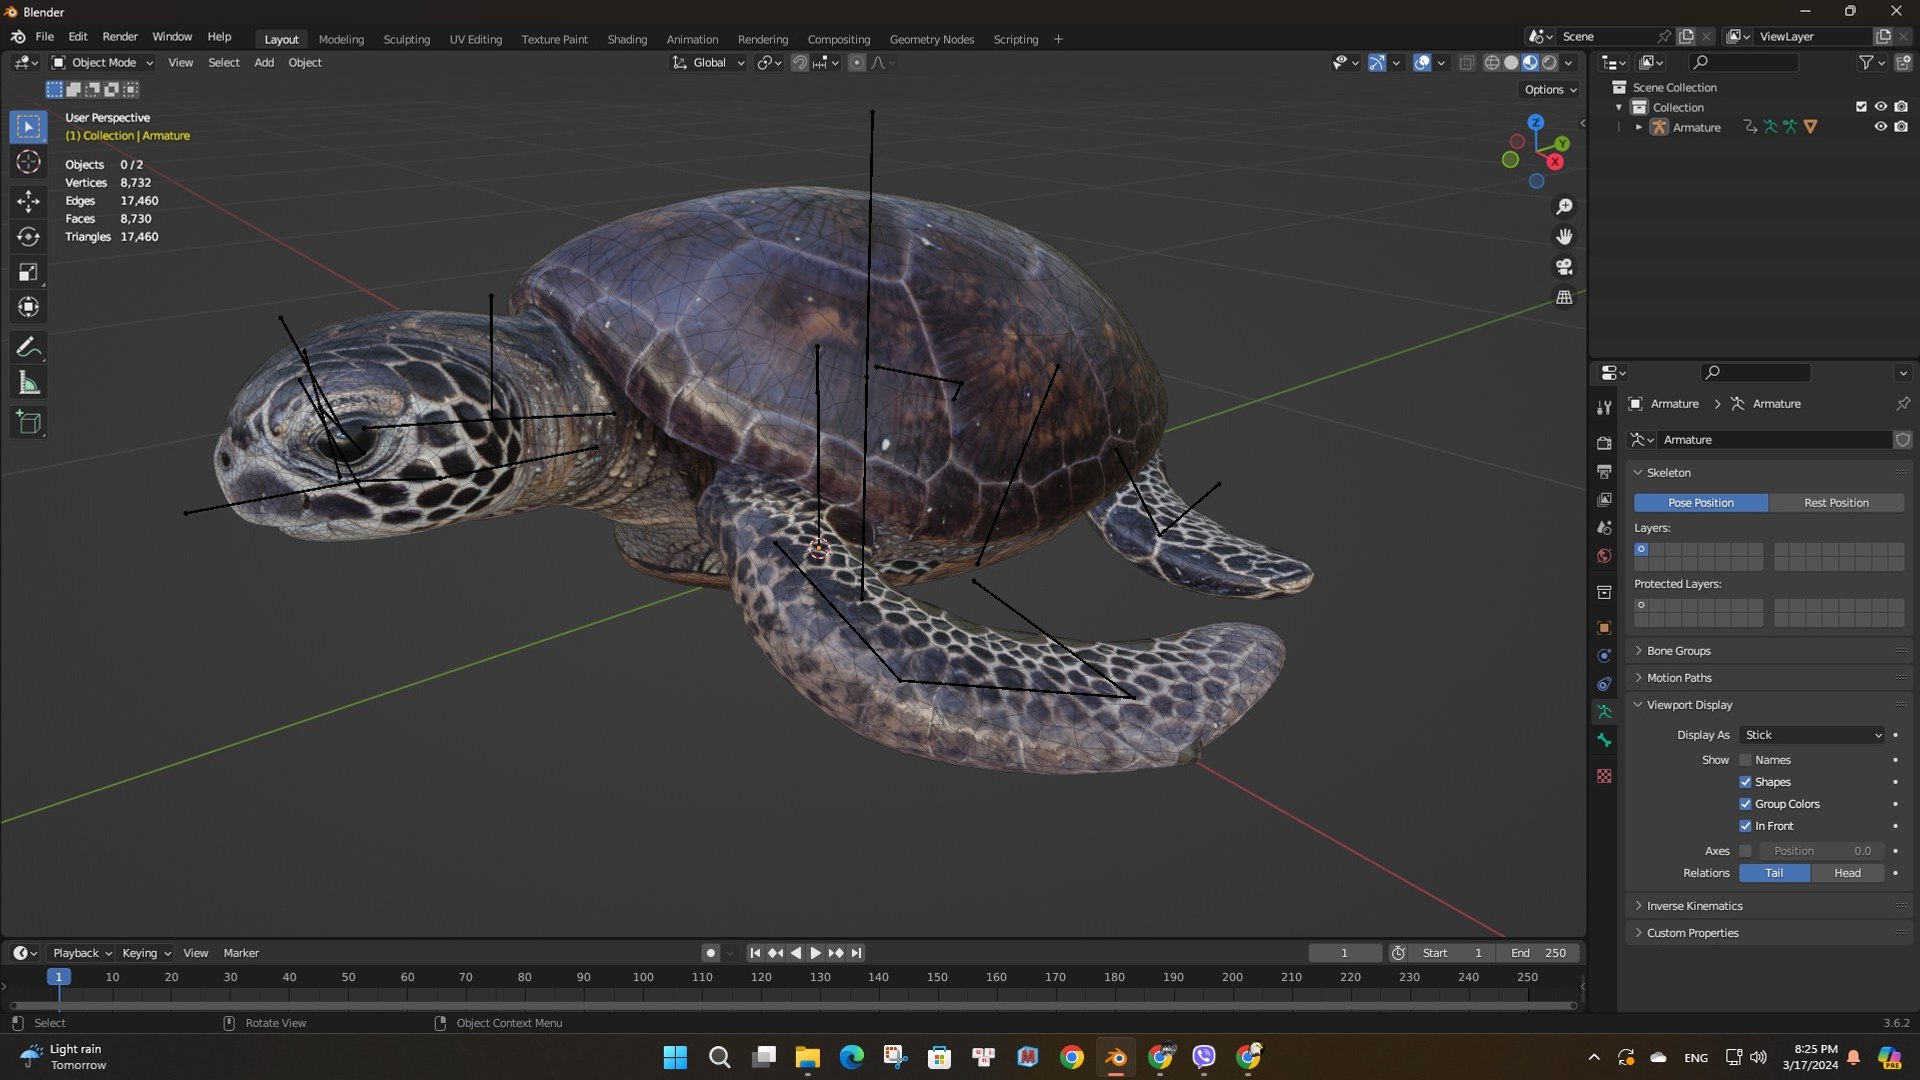
Task: Click the pan view hand icon
Action: pyautogui.click(x=1564, y=237)
